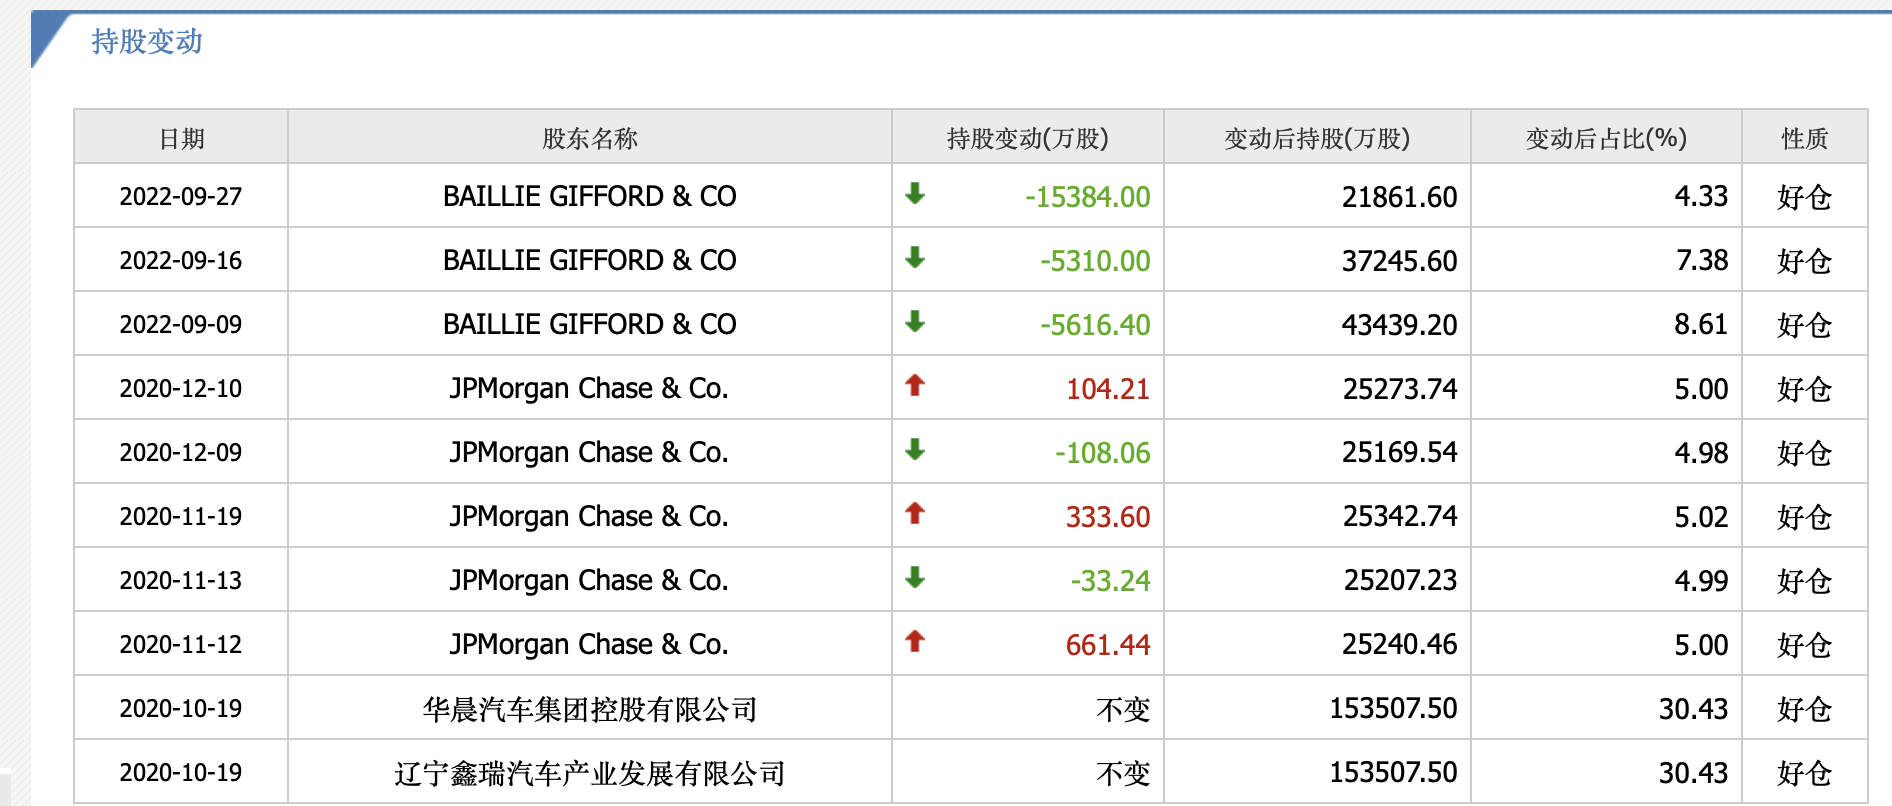
Task: Select date 2020-11-13
Action: click(x=181, y=580)
